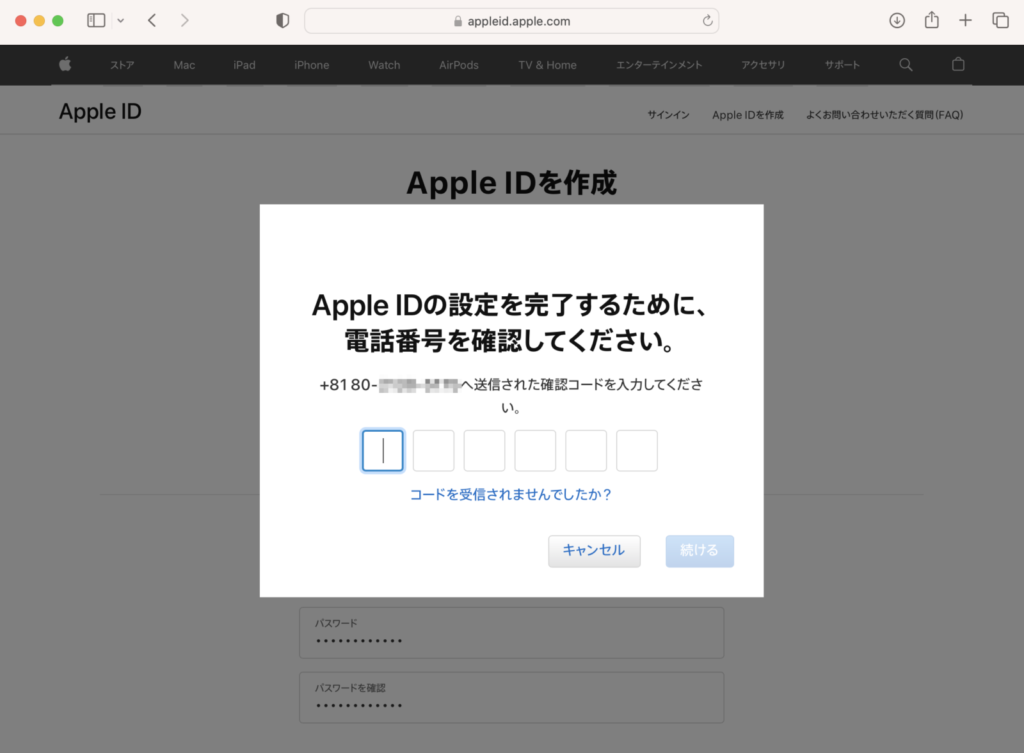Click the search magnifier icon in nav
Screen dimensions: 1024x753
tap(906, 65)
